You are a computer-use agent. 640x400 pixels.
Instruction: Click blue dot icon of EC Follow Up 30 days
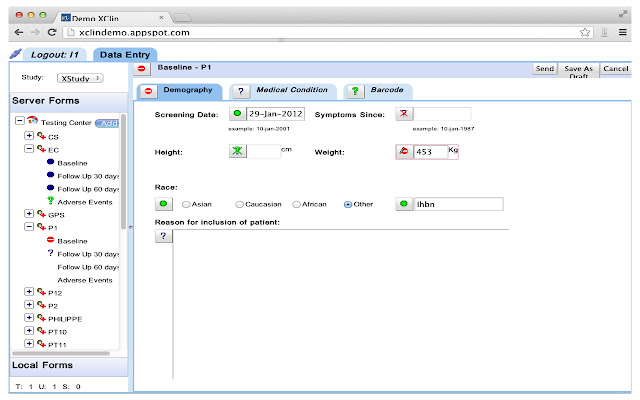tap(51, 175)
